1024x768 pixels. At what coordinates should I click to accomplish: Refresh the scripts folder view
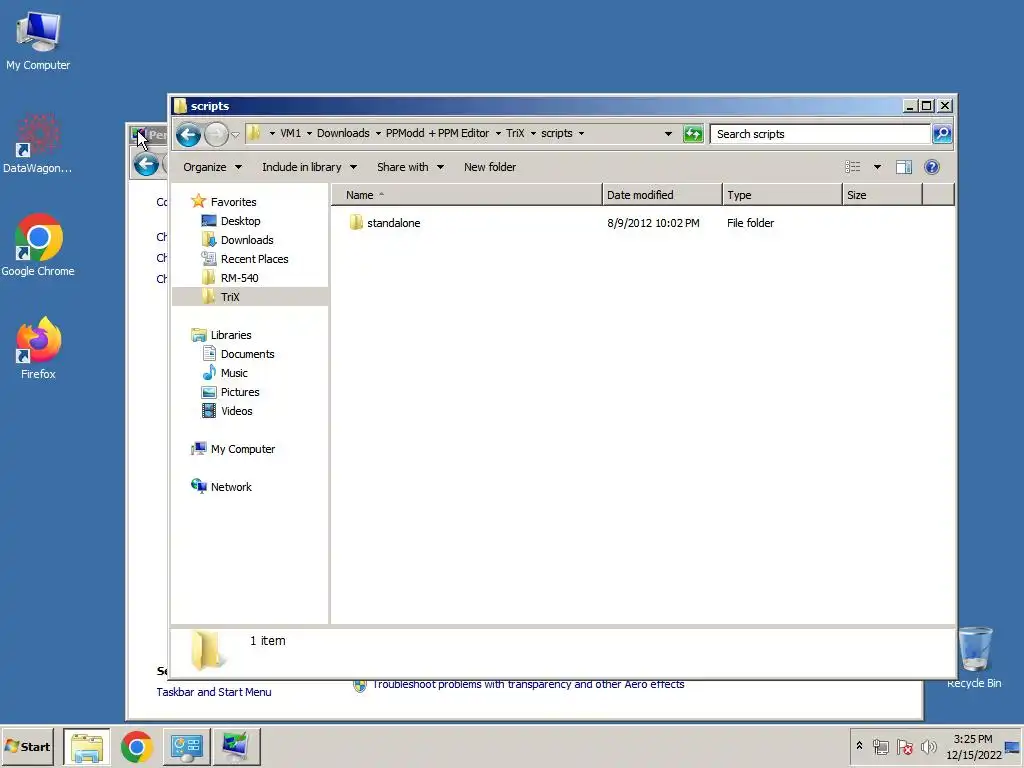tap(693, 134)
